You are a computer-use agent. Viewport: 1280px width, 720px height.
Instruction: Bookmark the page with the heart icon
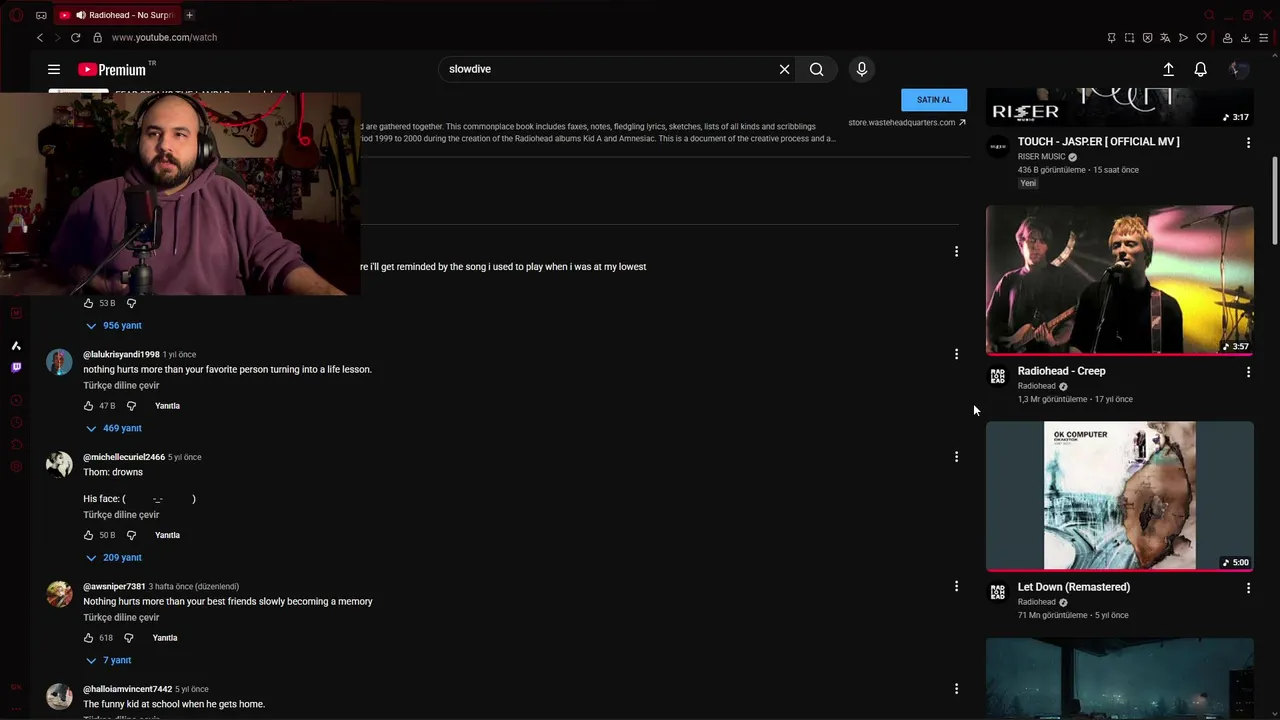coord(1201,38)
